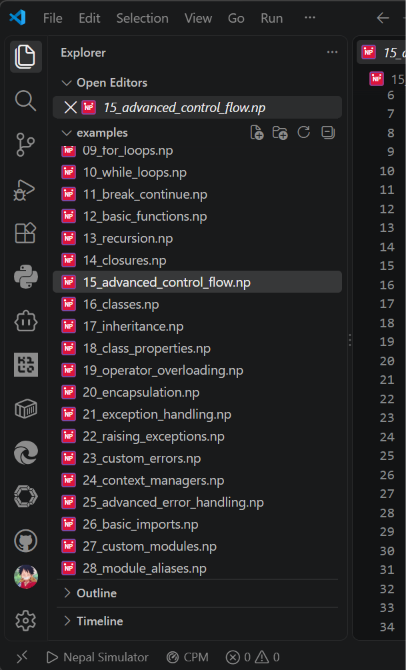Open the Run and Debug view

(x=25, y=189)
